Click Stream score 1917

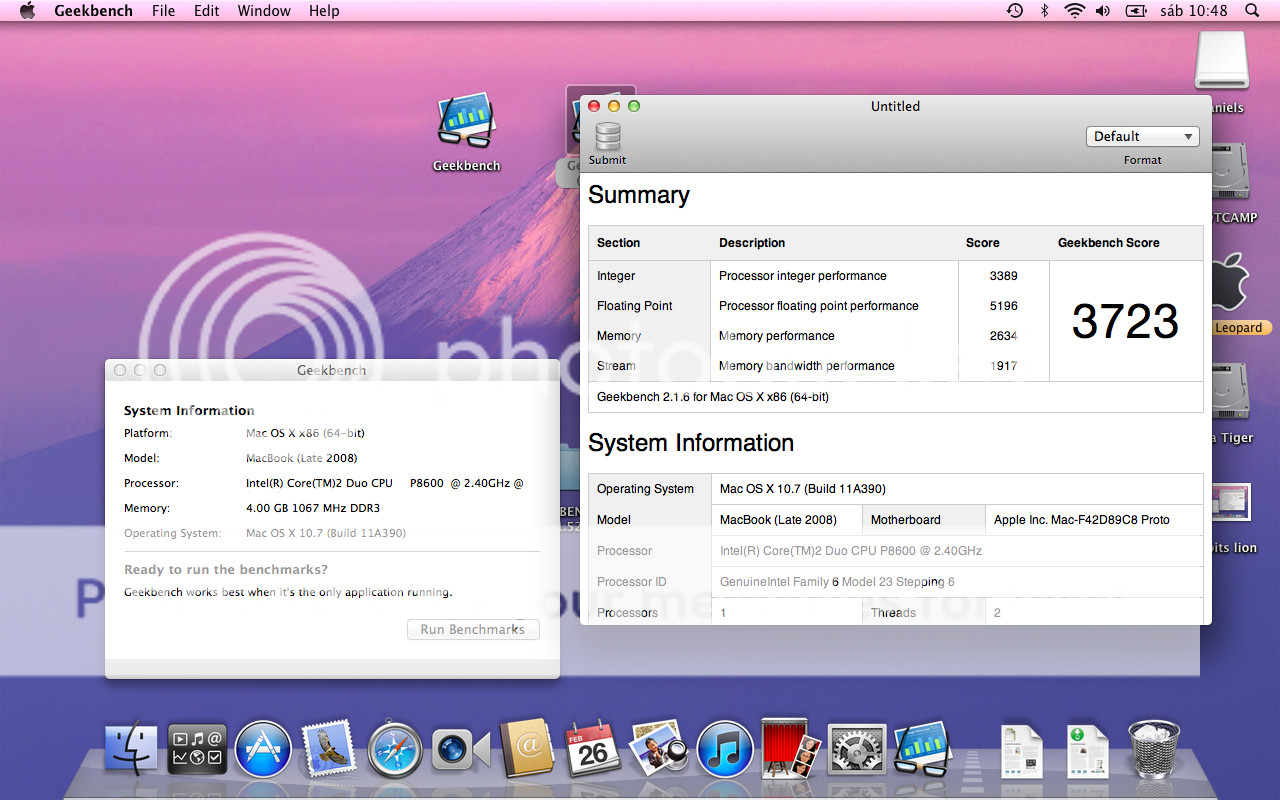pyautogui.click(x=1003, y=366)
